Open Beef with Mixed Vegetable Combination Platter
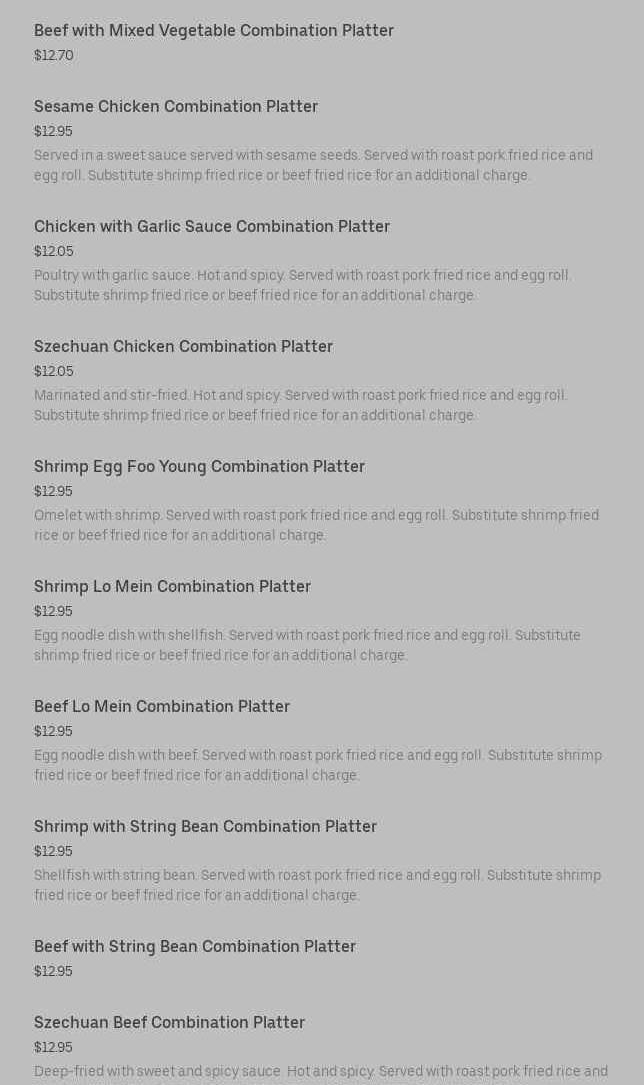The height and width of the screenshot is (1085, 644). 213,31
